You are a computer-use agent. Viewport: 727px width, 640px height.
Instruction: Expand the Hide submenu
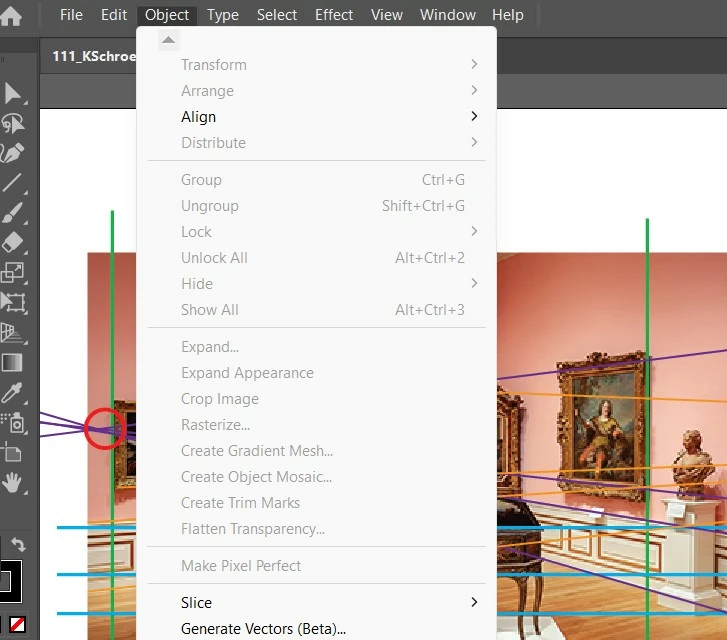click(317, 283)
